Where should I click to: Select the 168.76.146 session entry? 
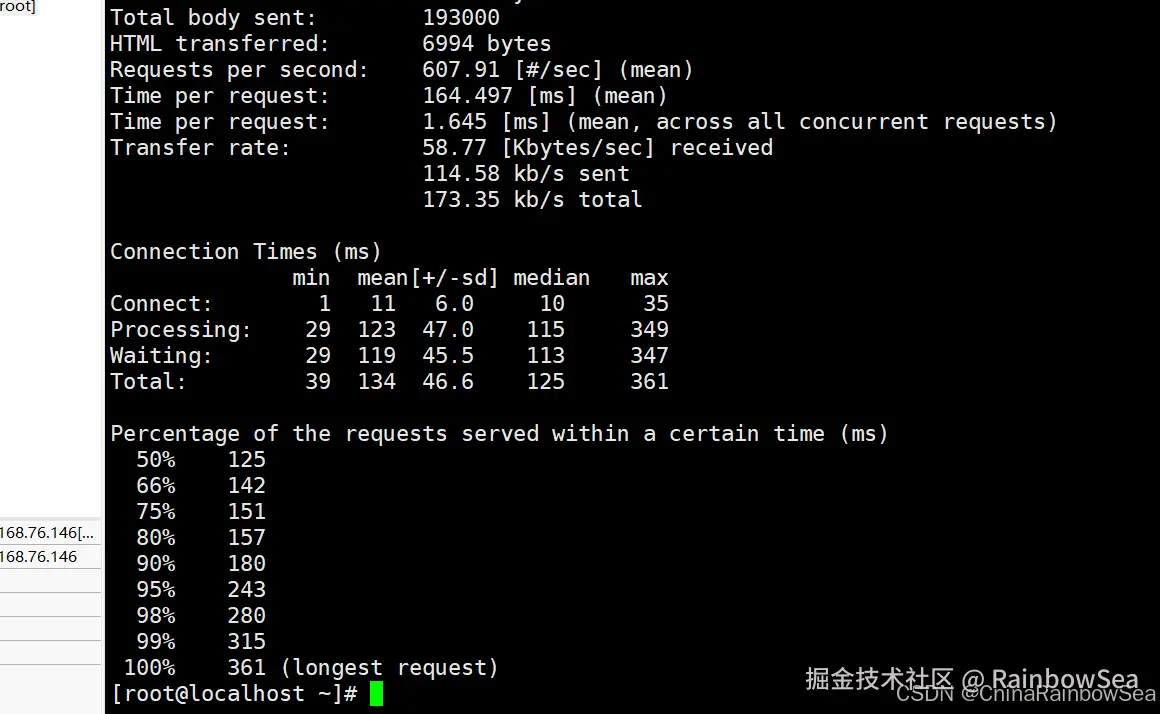coord(47,556)
